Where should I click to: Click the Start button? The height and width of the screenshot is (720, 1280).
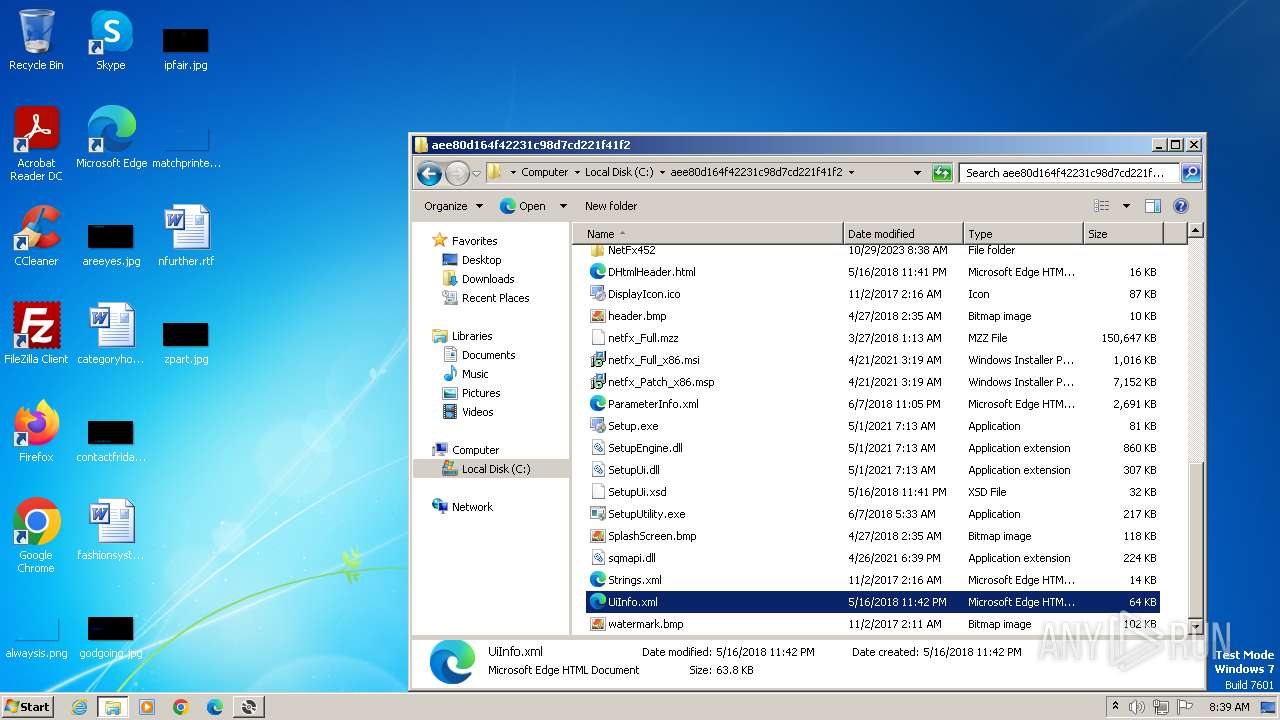(x=28, y=706)
